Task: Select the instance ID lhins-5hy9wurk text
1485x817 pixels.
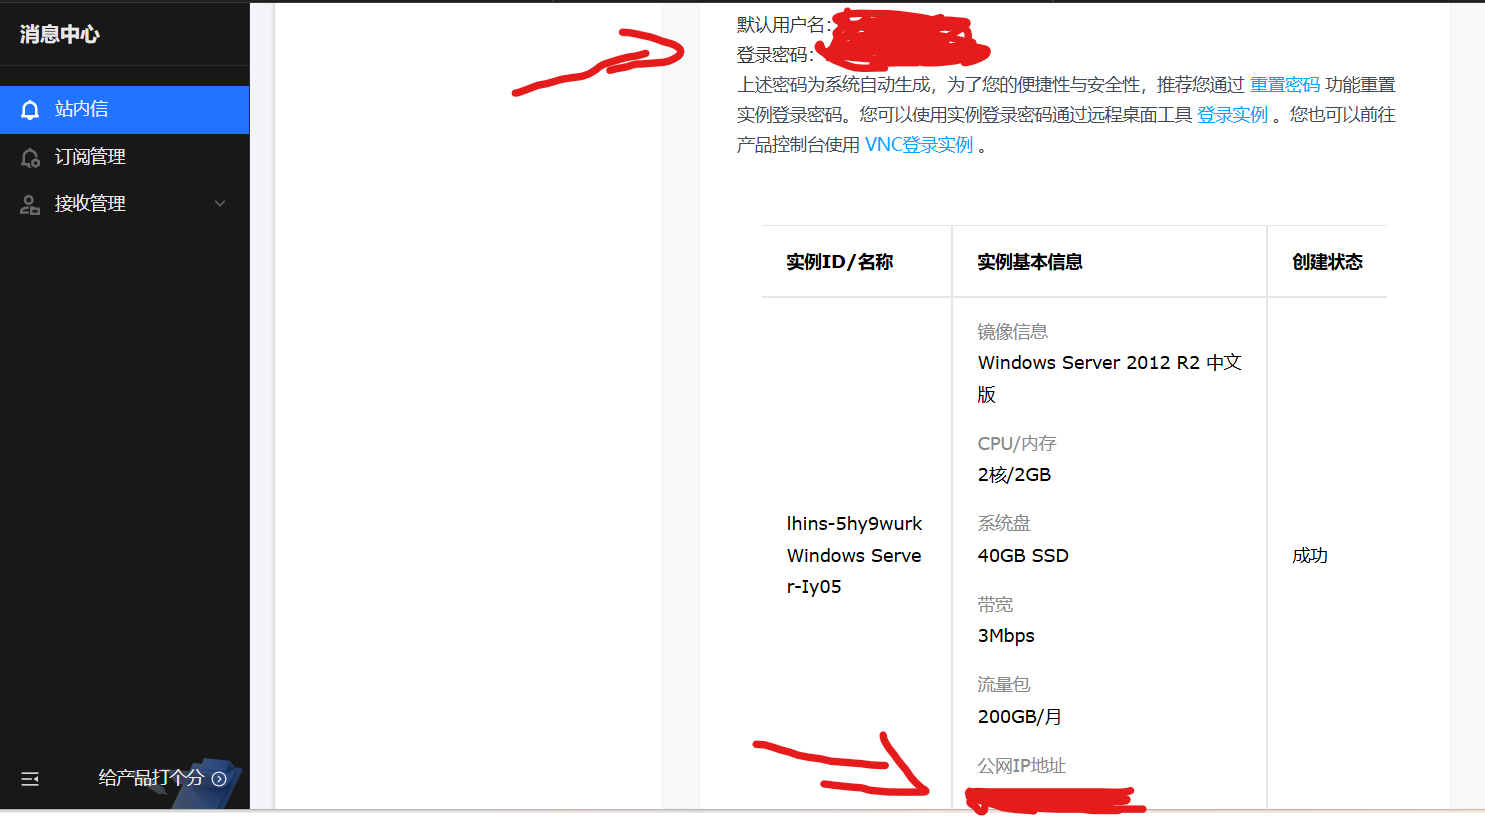Action: click(x=855, y=524)
